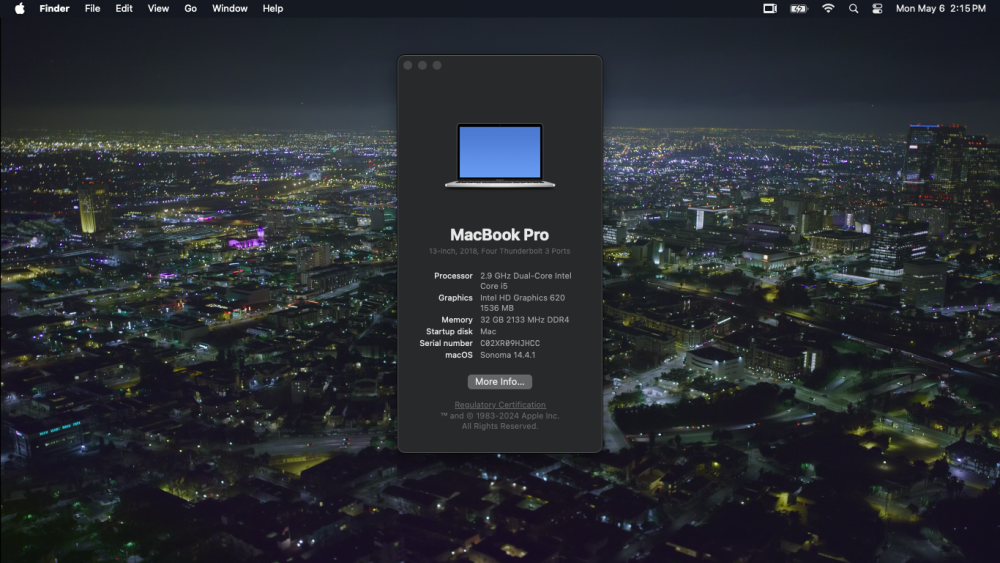The image size is (1000, 563).
Task: Click the Serial number label
Action: point(446,343)
